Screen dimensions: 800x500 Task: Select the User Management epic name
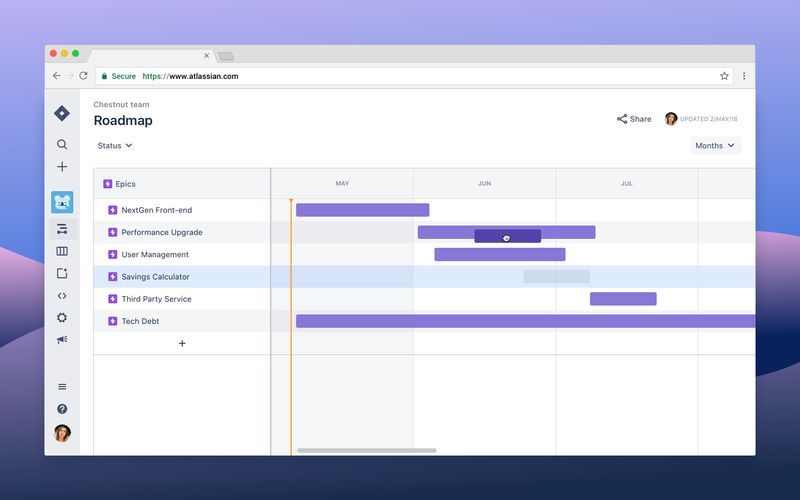tap(155, 255)
